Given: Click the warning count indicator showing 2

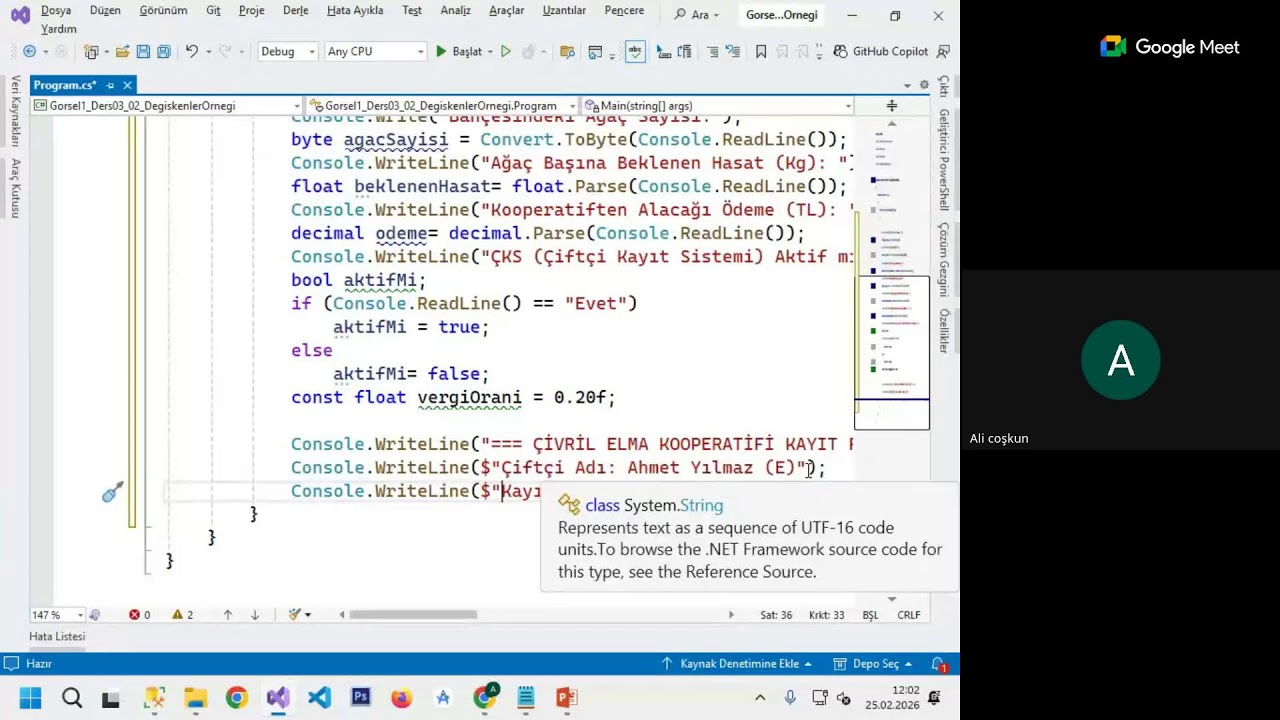Looking at the screenshot, I should (x=183, y=615).
